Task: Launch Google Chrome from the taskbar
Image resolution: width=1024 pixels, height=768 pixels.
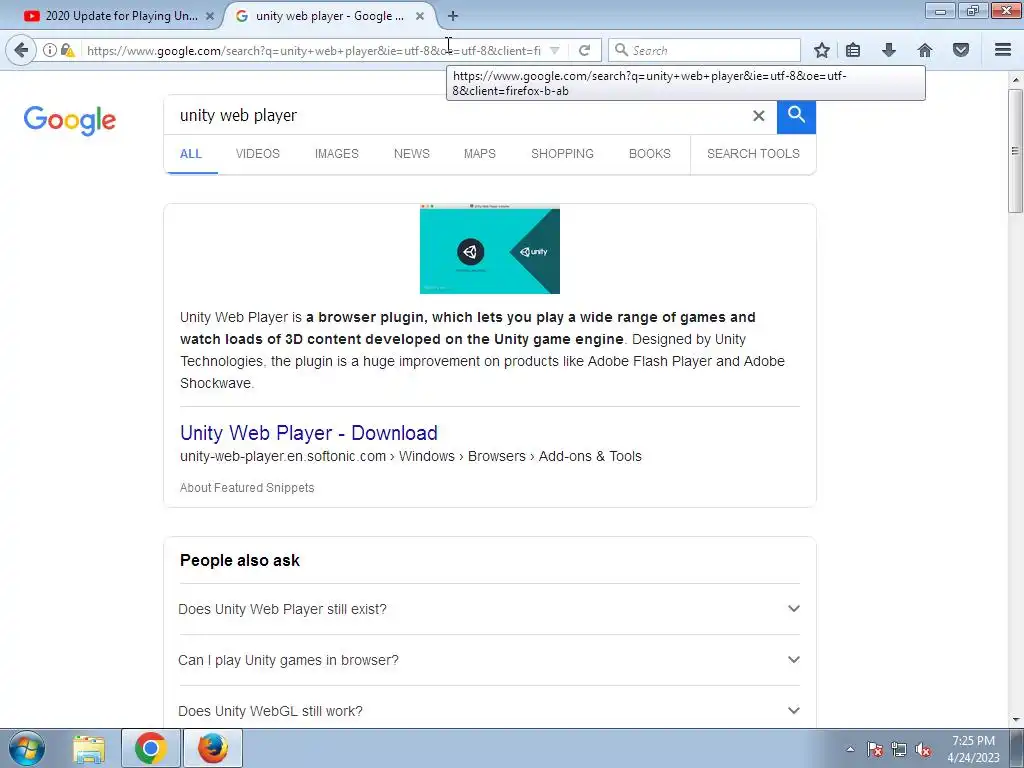Action: [151, 748]
